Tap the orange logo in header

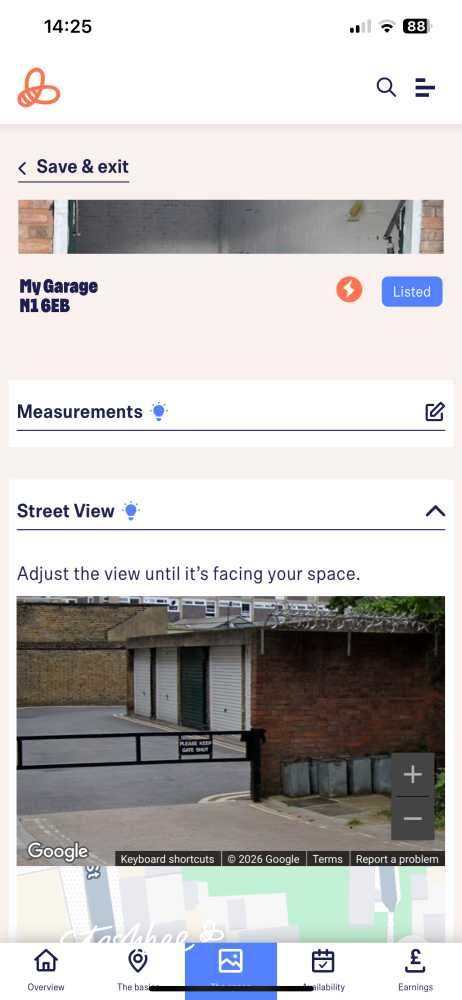(x=39, y=87)
